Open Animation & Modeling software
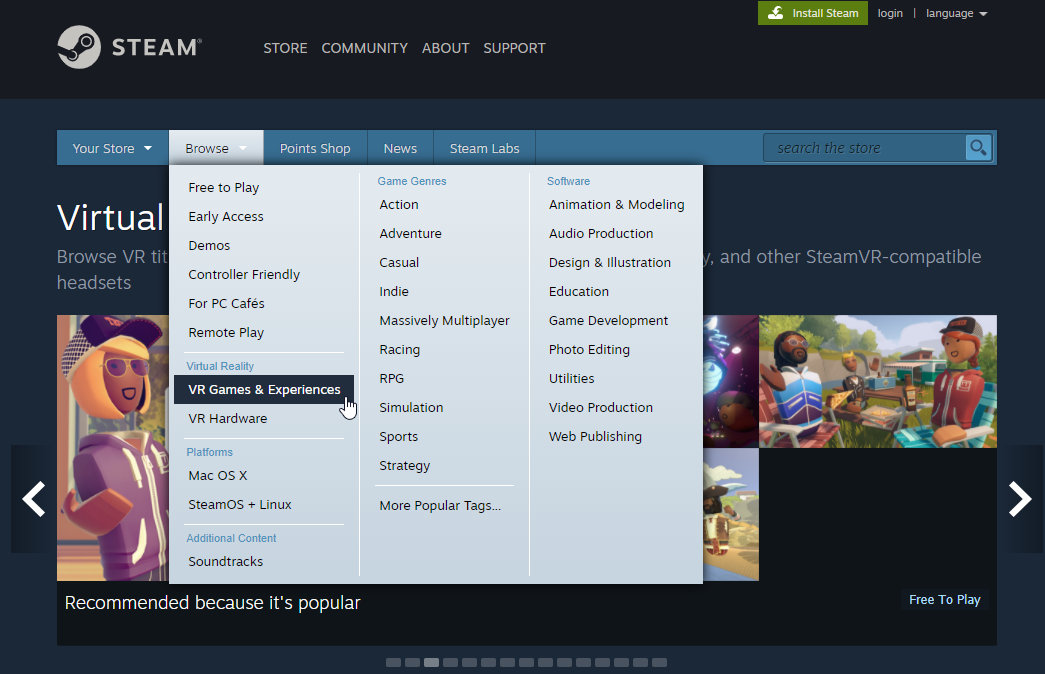The image size is (1045, 674). 616,205
